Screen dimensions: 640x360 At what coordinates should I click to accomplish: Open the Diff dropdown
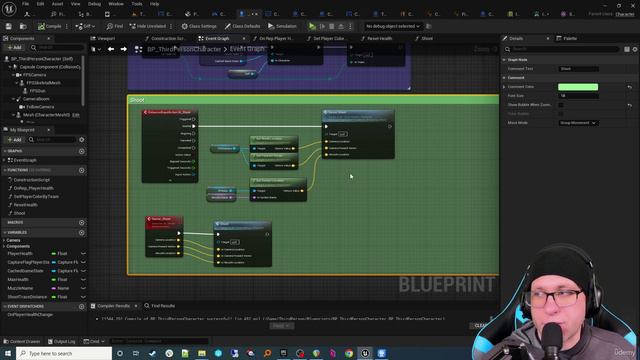tap(85, 26)
